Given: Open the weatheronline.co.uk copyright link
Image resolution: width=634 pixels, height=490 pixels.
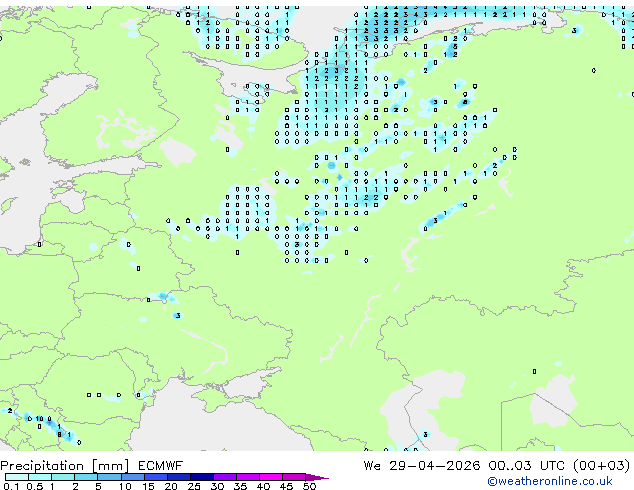Looking at the screenshot, I should click(x=550, y=481).
